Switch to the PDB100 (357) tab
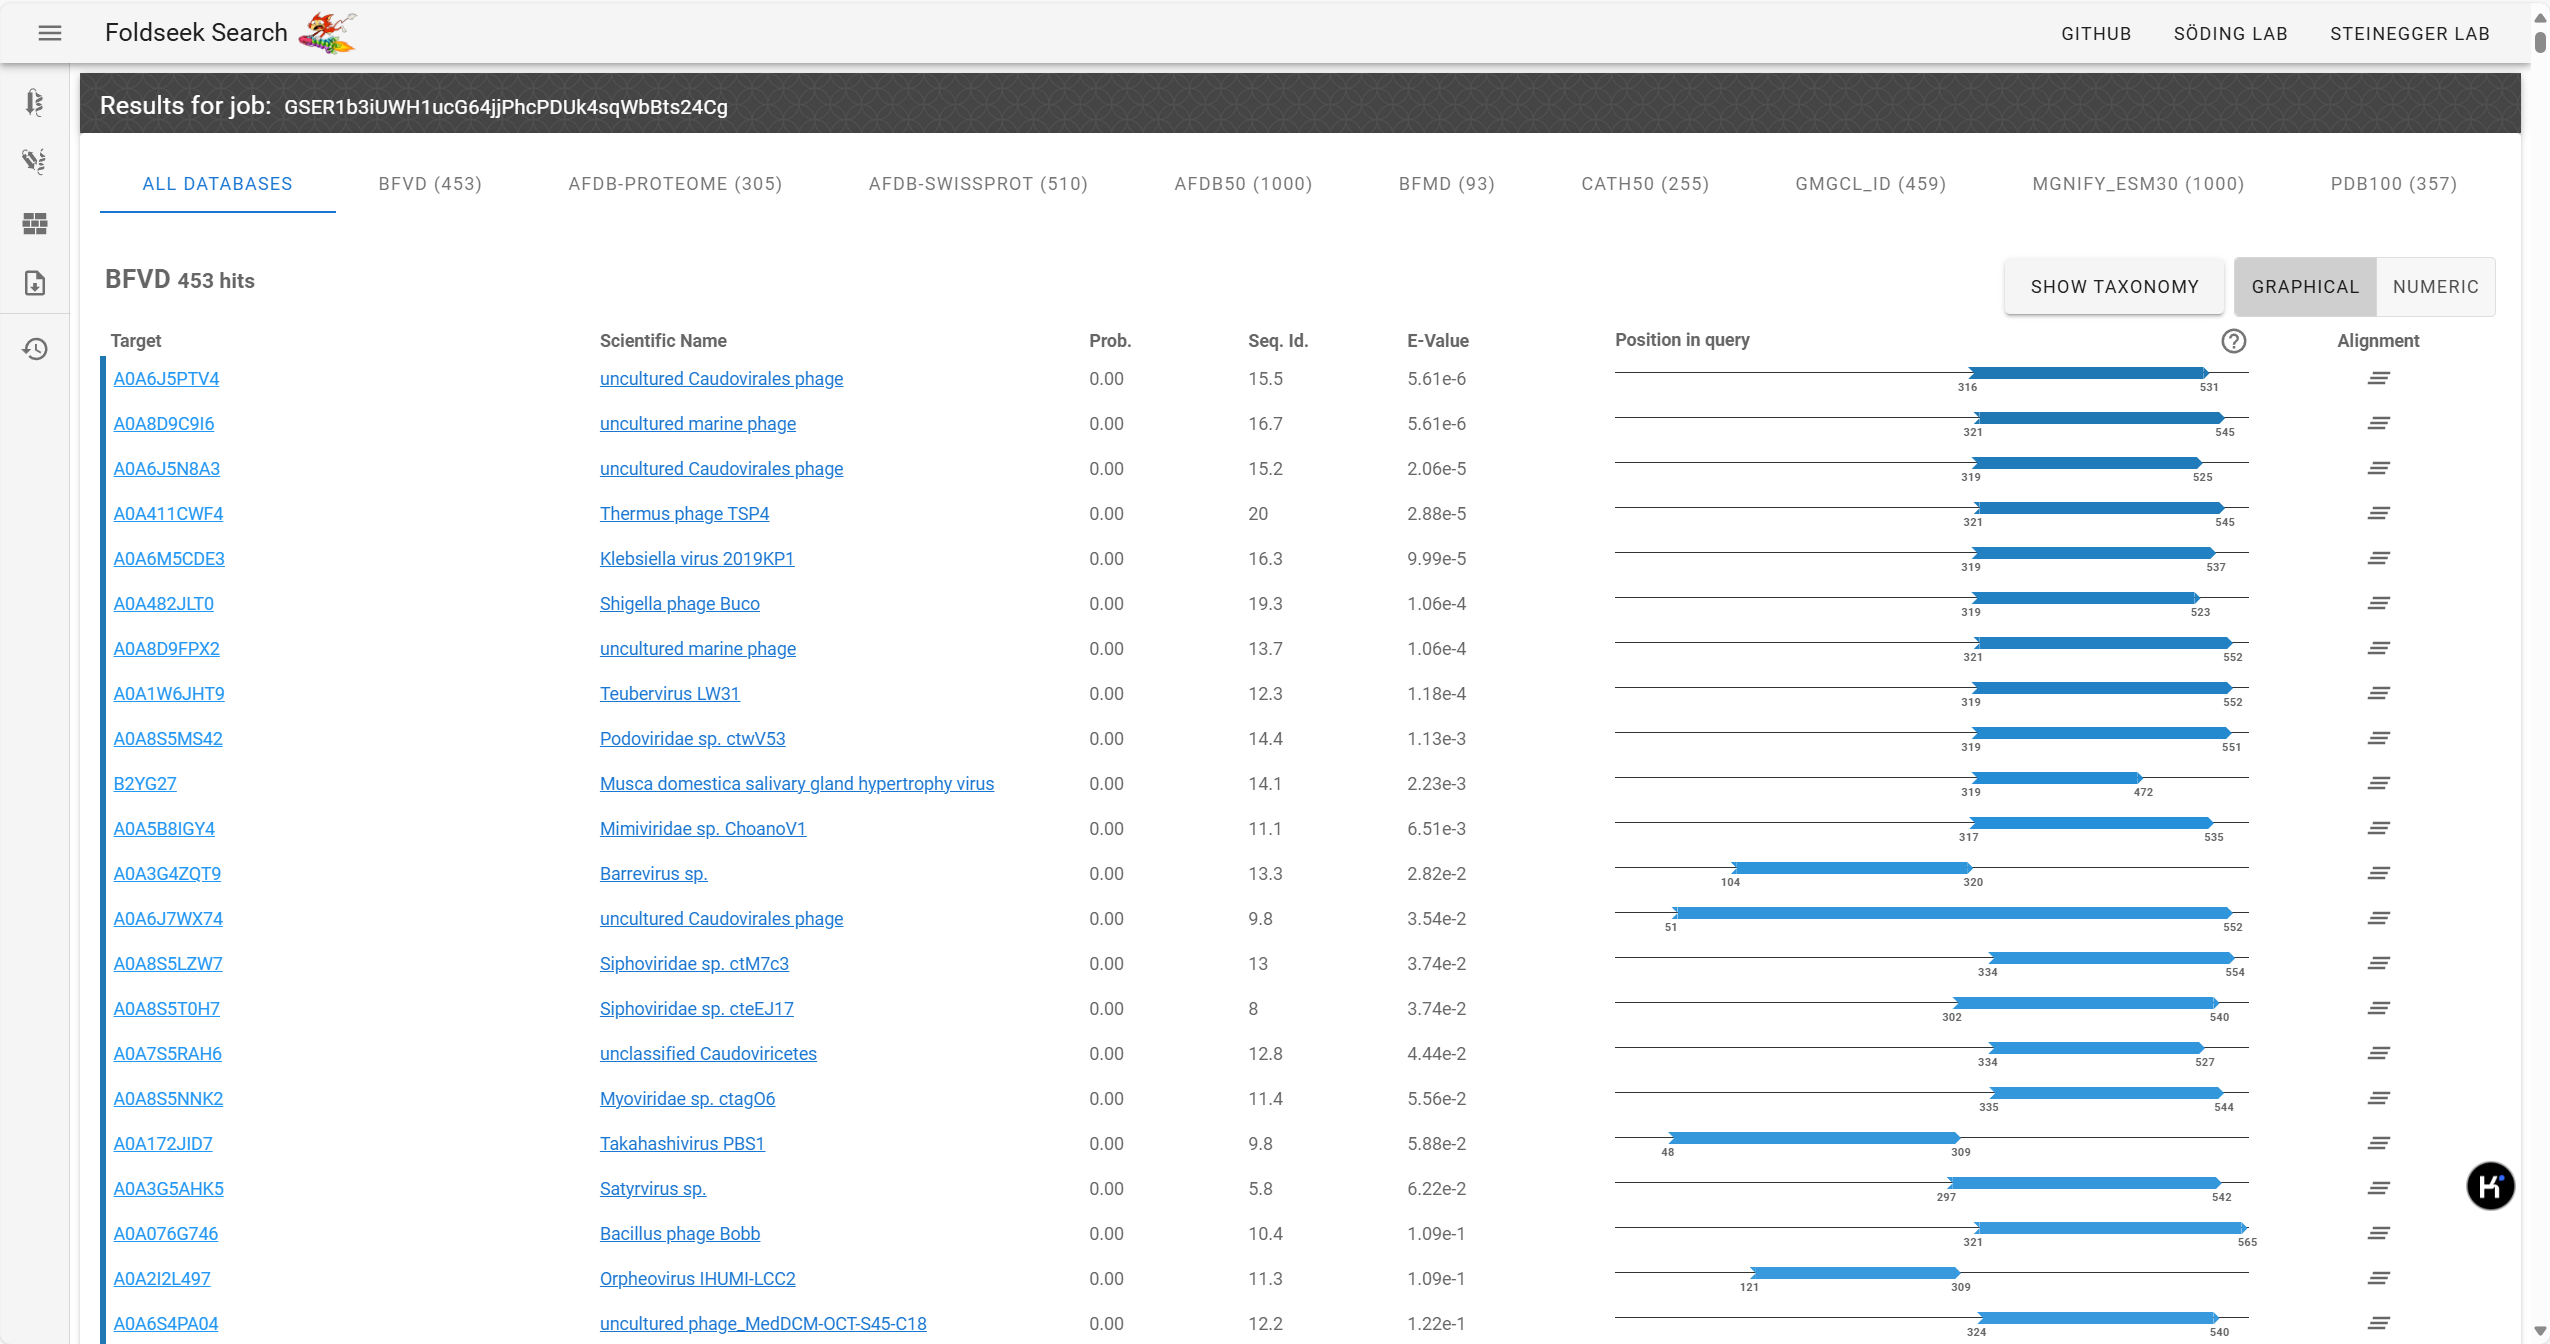2550x1344 pixels. pyautogui.click(x=2393, y=184)
